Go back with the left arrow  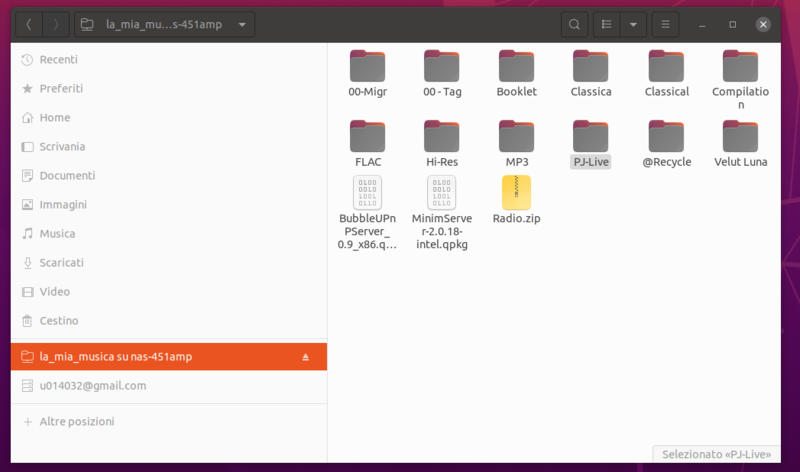pyautogui.click(x=29, y=24)
